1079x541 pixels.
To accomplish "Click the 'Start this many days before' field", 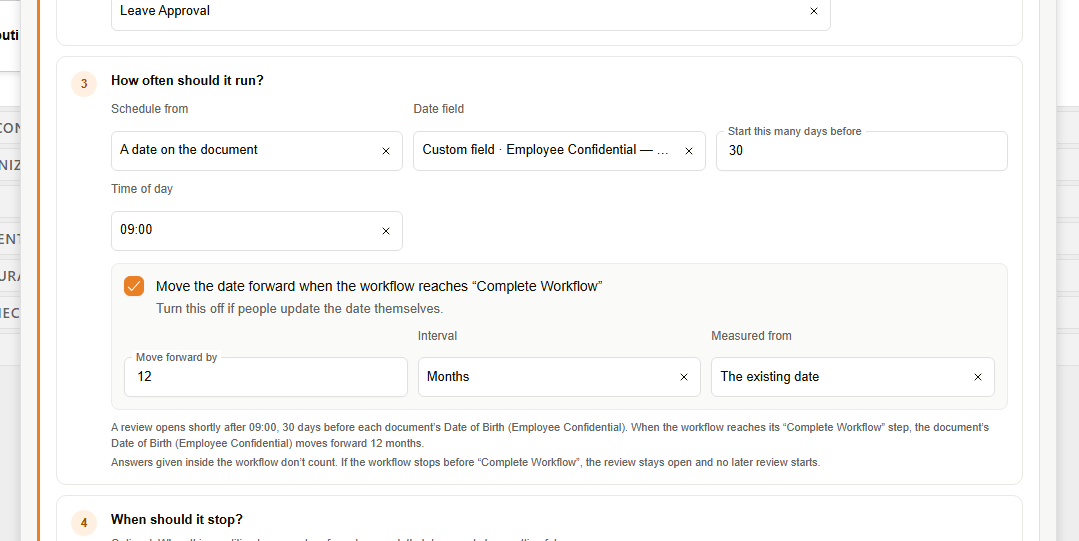I will point(862,151).
